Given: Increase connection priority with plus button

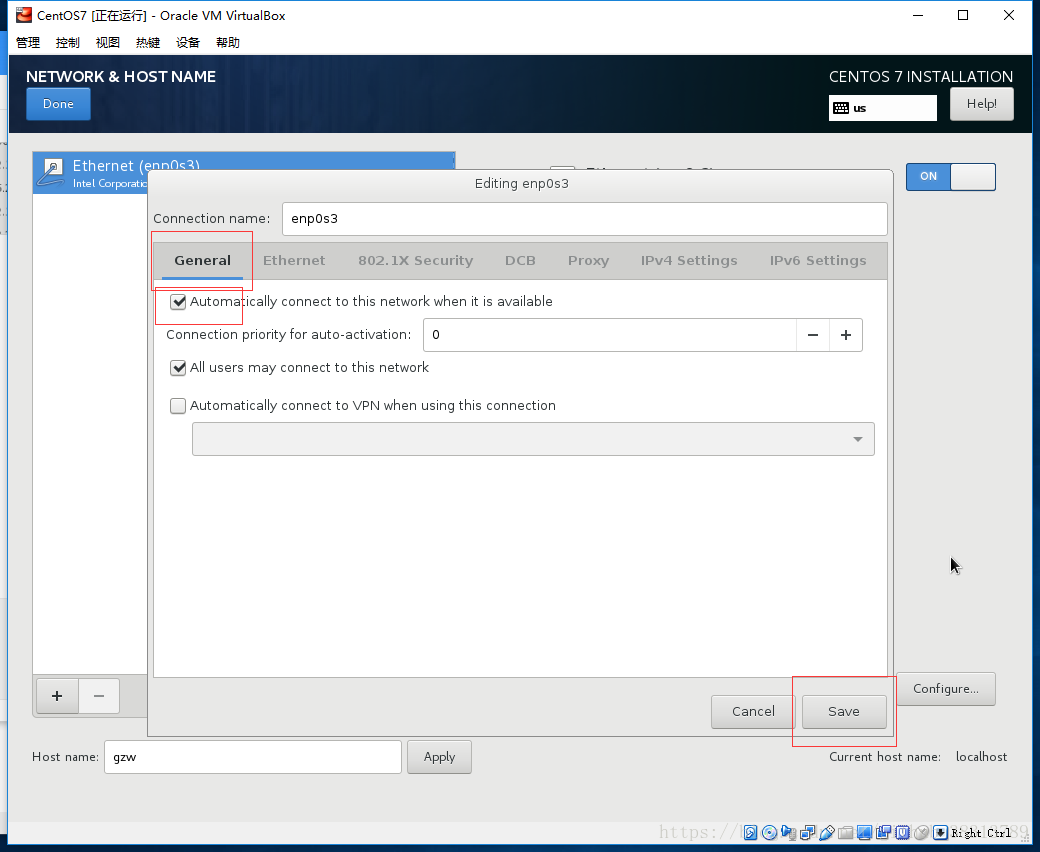Looking at the screenshot, I should (846, 335).
